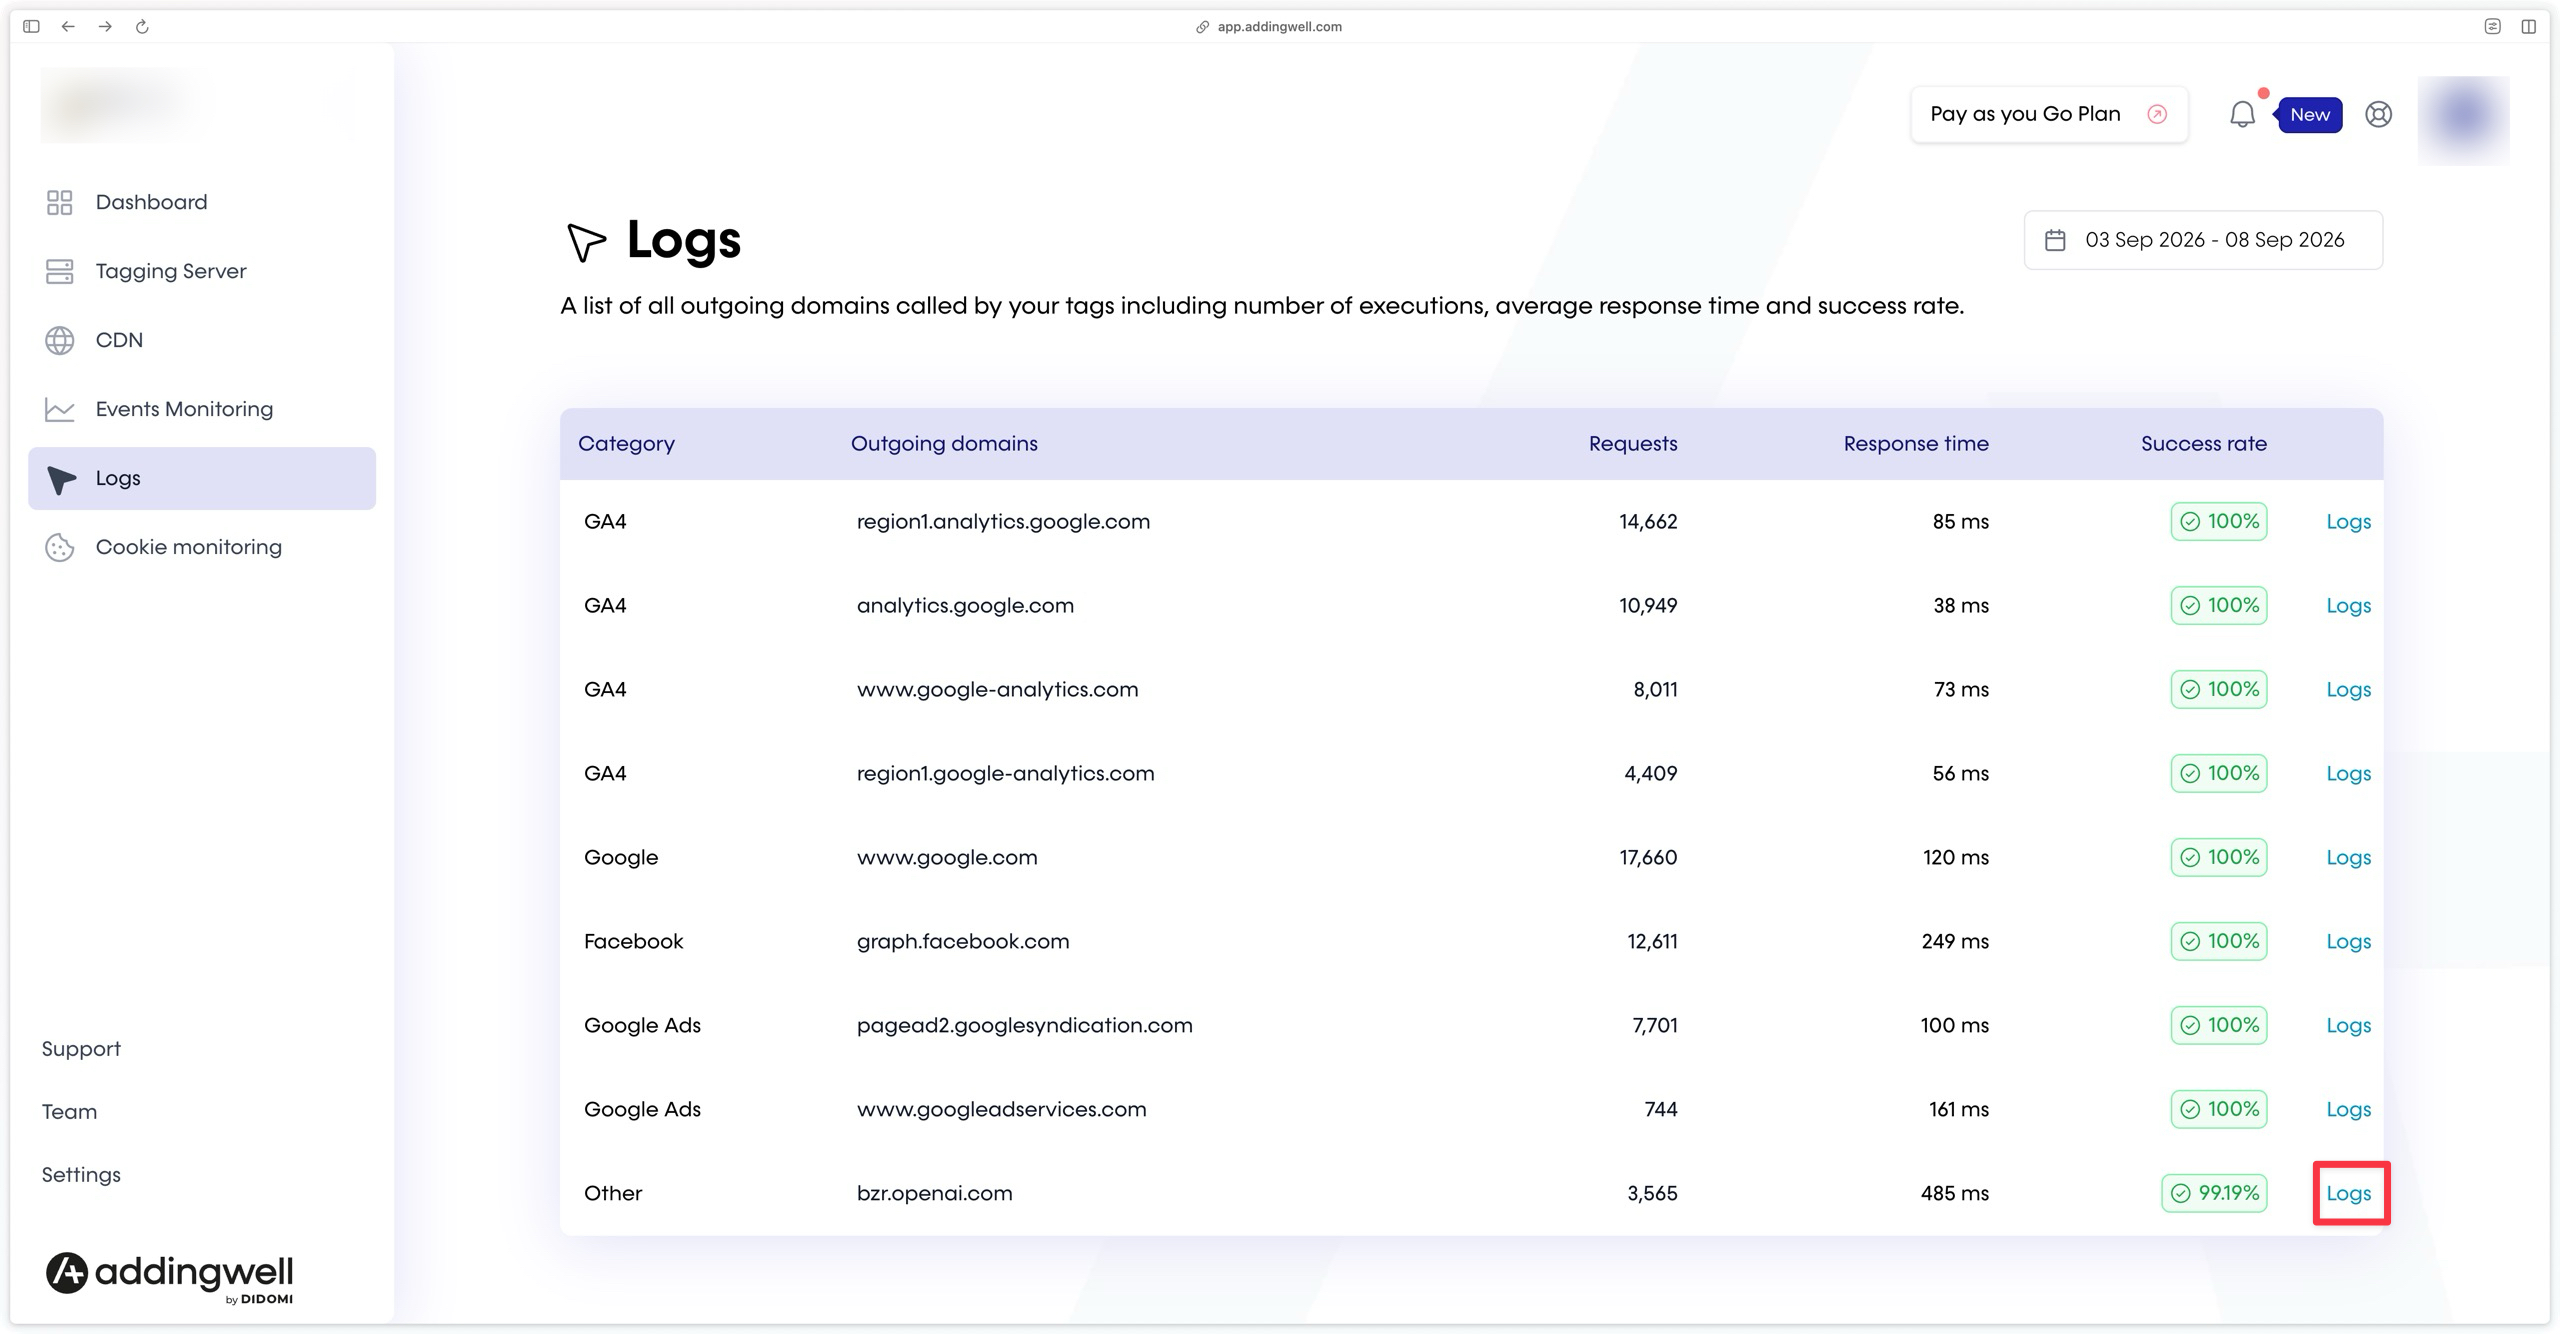Open Logs for bzr.openai.com
The height and width of the screenshot is (1334, 2560).
click(x=2348, y=1194)
